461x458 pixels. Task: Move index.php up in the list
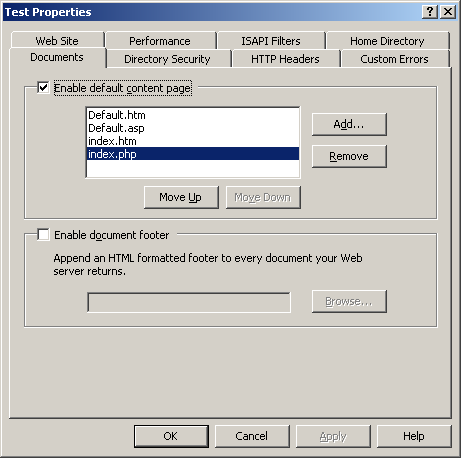(x=181, y=197)
